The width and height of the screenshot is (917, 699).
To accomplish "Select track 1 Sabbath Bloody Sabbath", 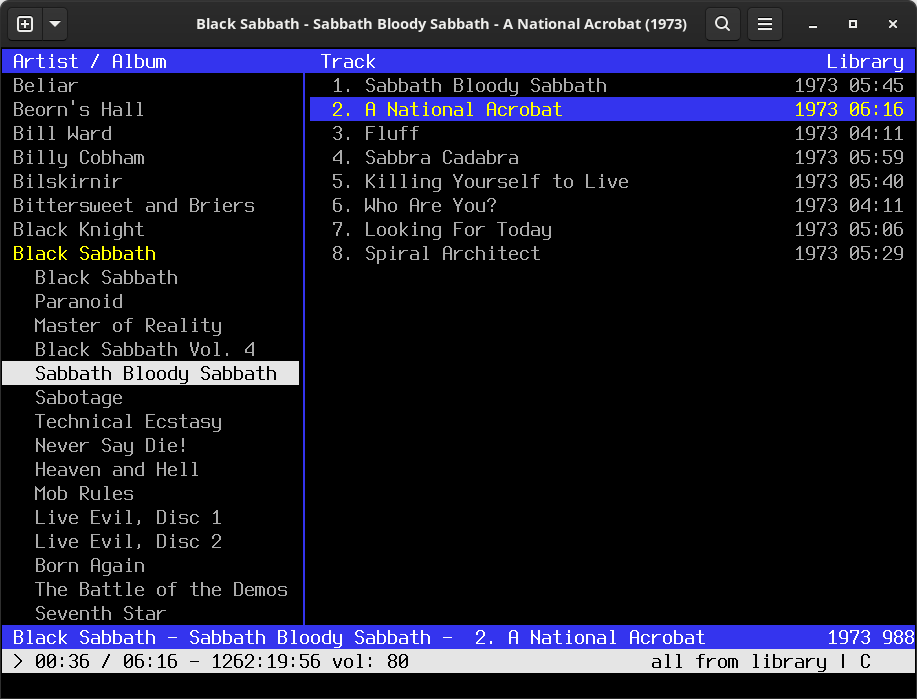I will click(x=612, y=85).
